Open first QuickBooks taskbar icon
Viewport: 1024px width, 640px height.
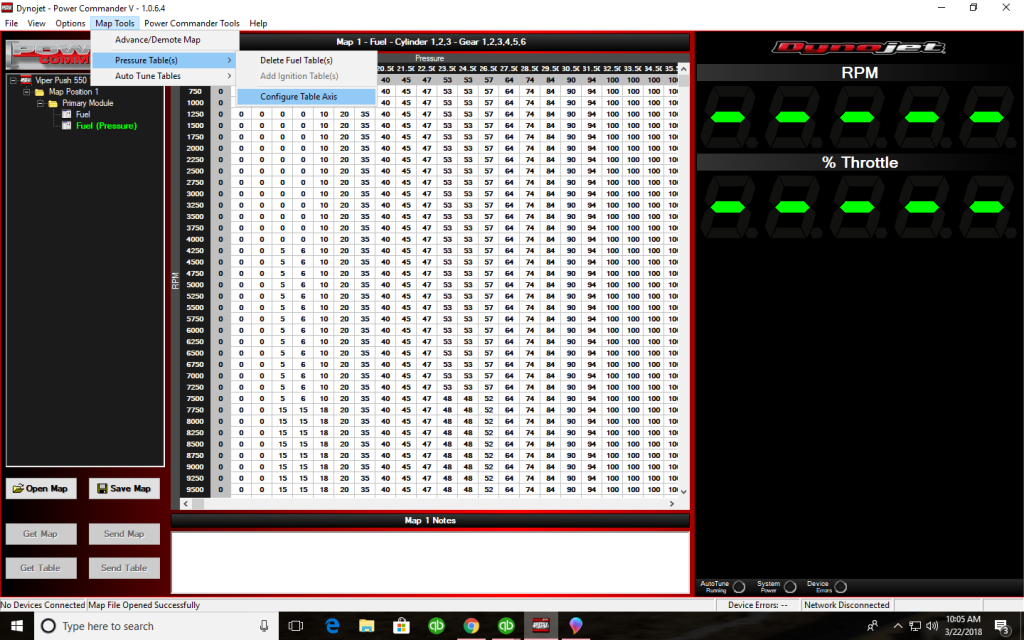[436, 626]
